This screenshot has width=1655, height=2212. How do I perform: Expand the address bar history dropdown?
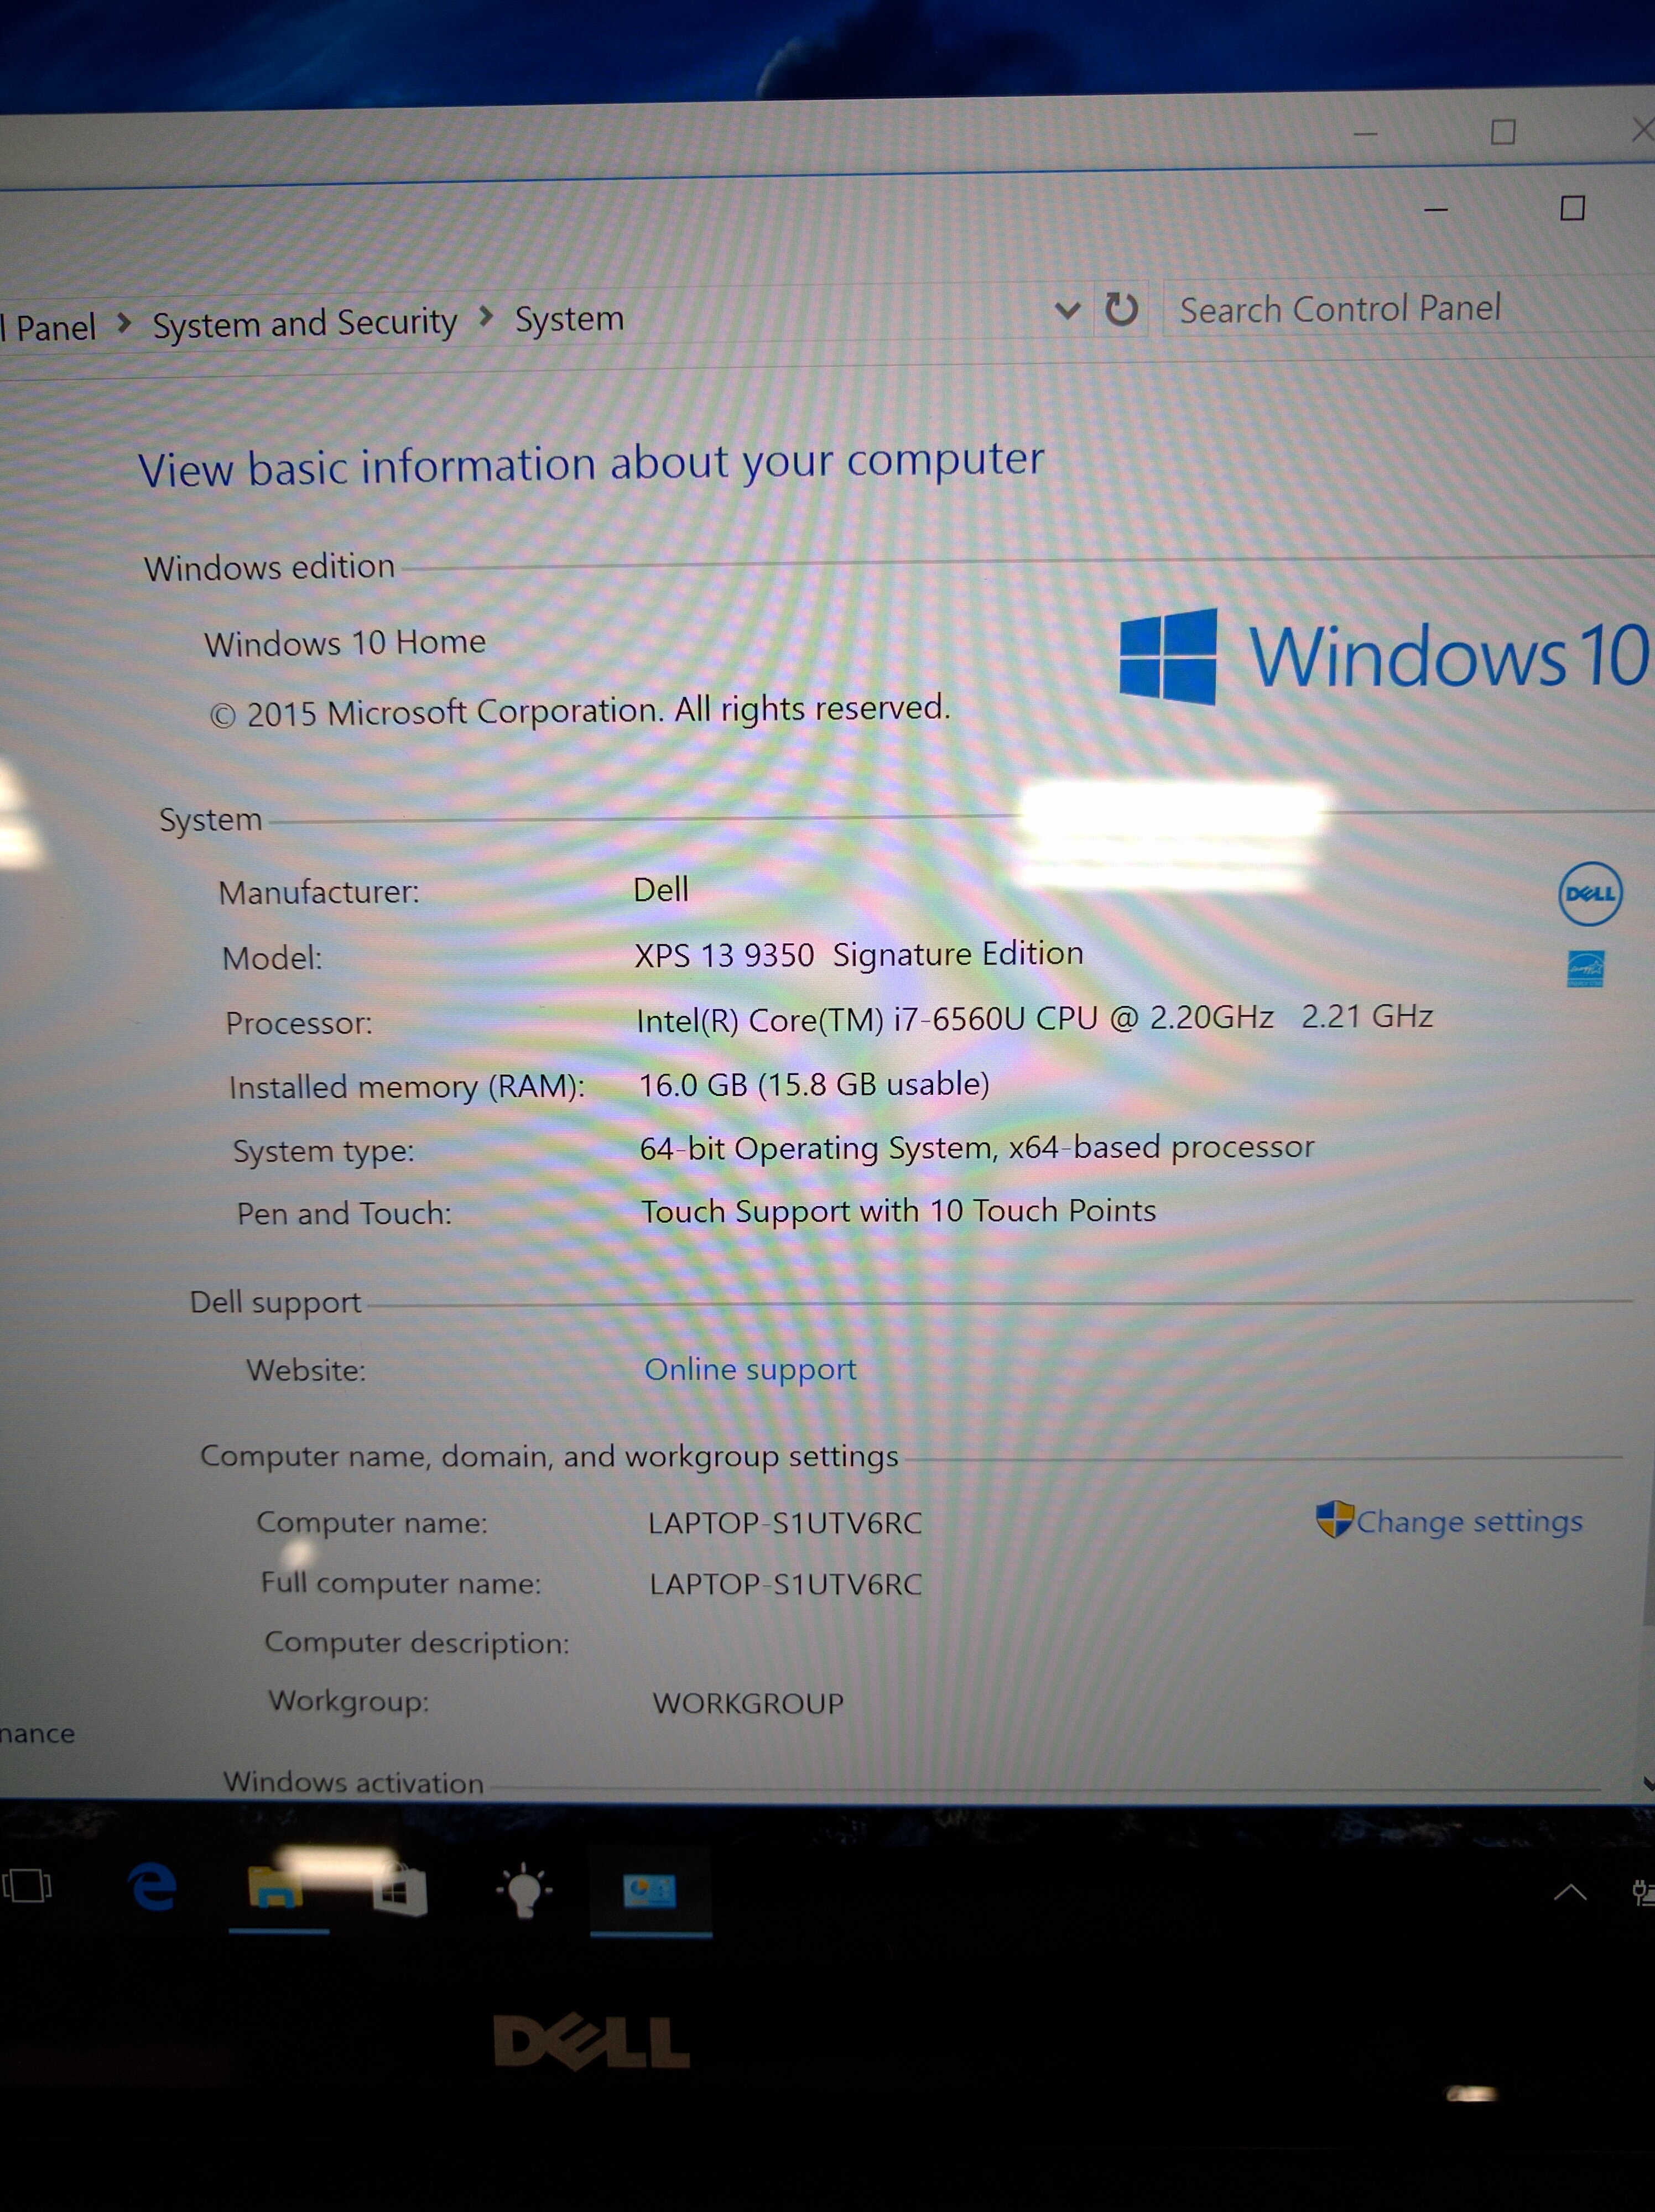tap(1067, 311)
